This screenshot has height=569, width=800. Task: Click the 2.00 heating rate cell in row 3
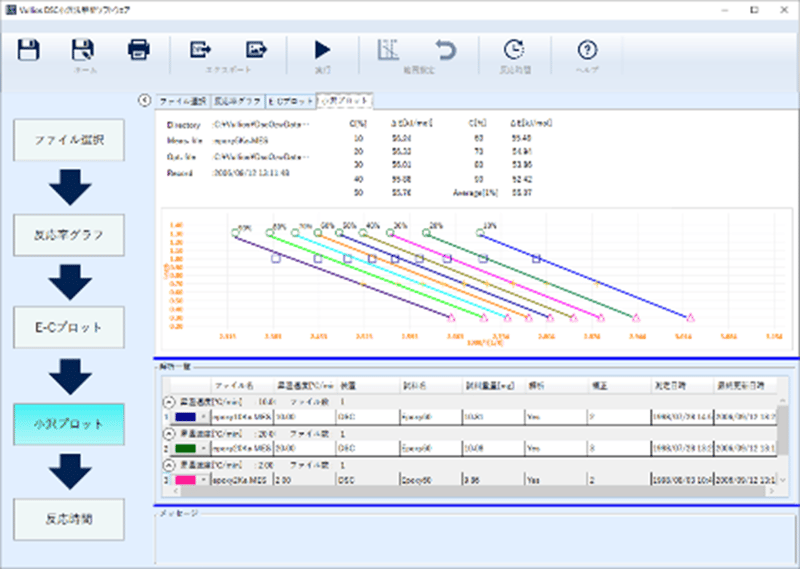tap(305, 480)
